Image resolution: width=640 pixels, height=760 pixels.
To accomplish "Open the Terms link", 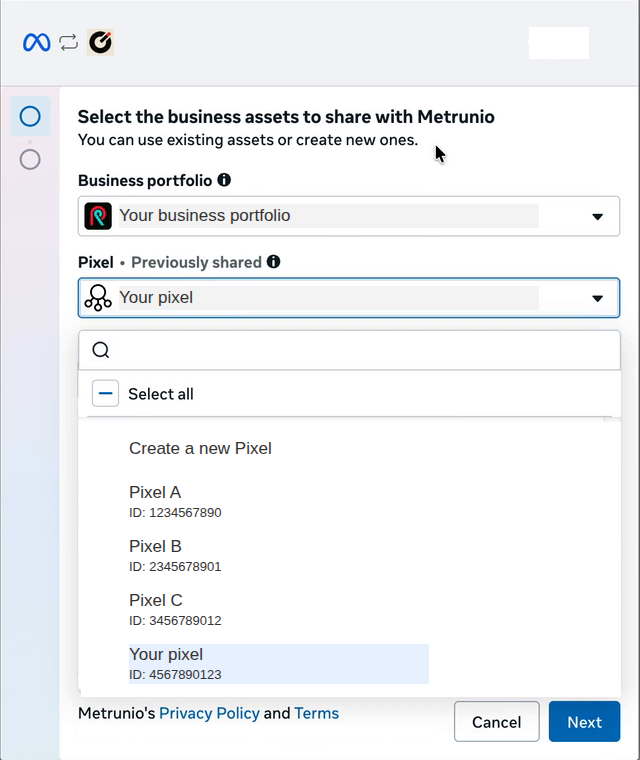I will pos(317,713).
